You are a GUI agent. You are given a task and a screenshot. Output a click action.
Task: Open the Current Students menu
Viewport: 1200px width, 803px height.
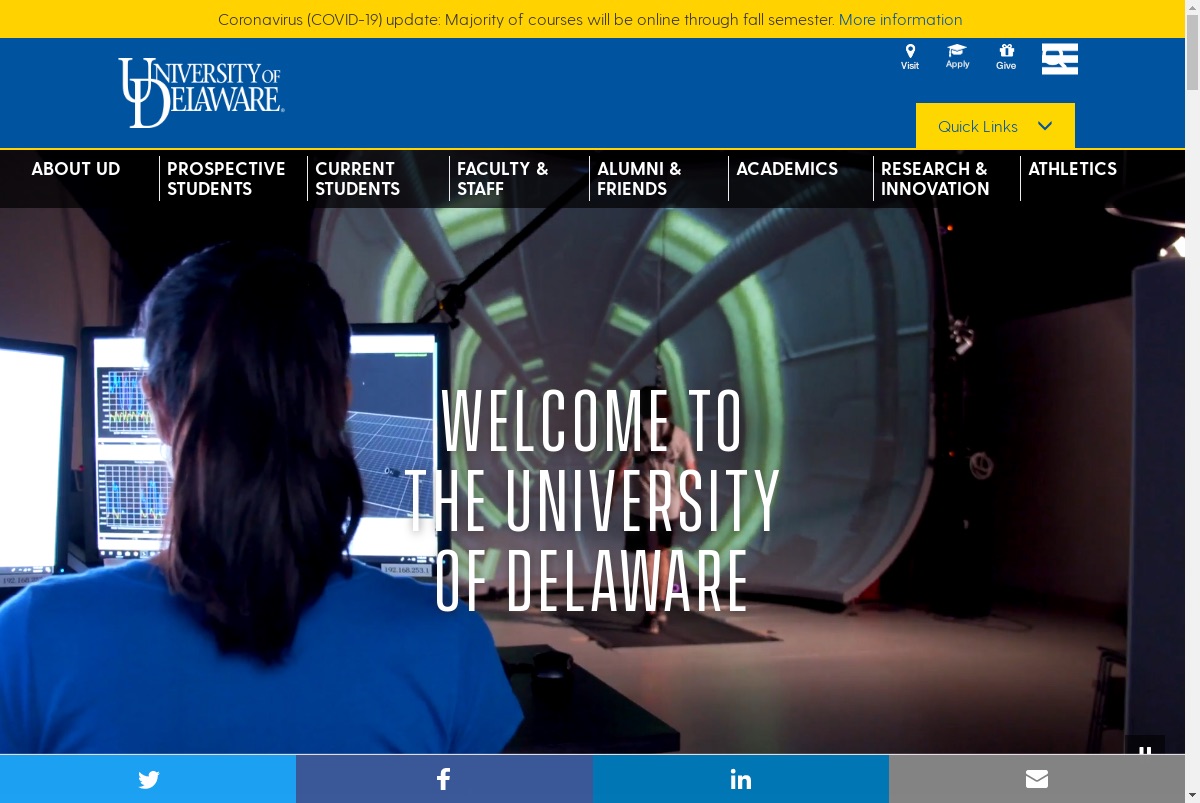358,179
